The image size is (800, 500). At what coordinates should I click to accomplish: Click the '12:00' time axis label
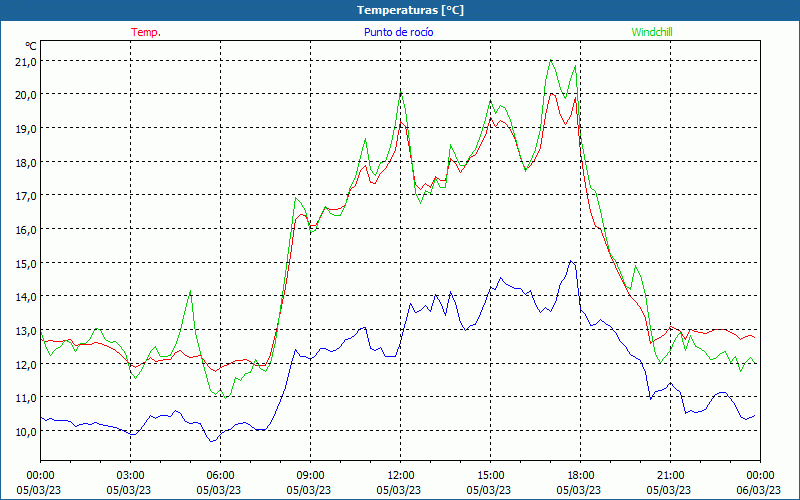[401, 476]
